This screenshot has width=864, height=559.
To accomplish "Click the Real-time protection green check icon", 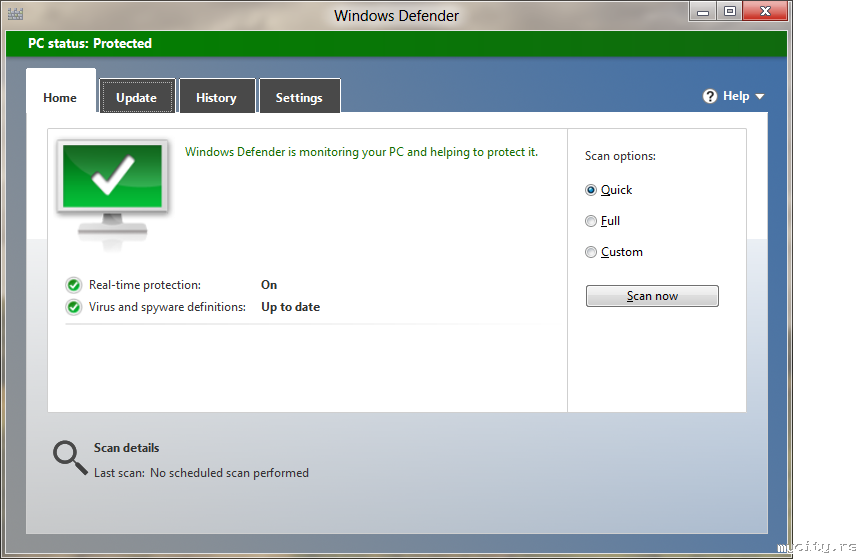I will coord(73,285).
